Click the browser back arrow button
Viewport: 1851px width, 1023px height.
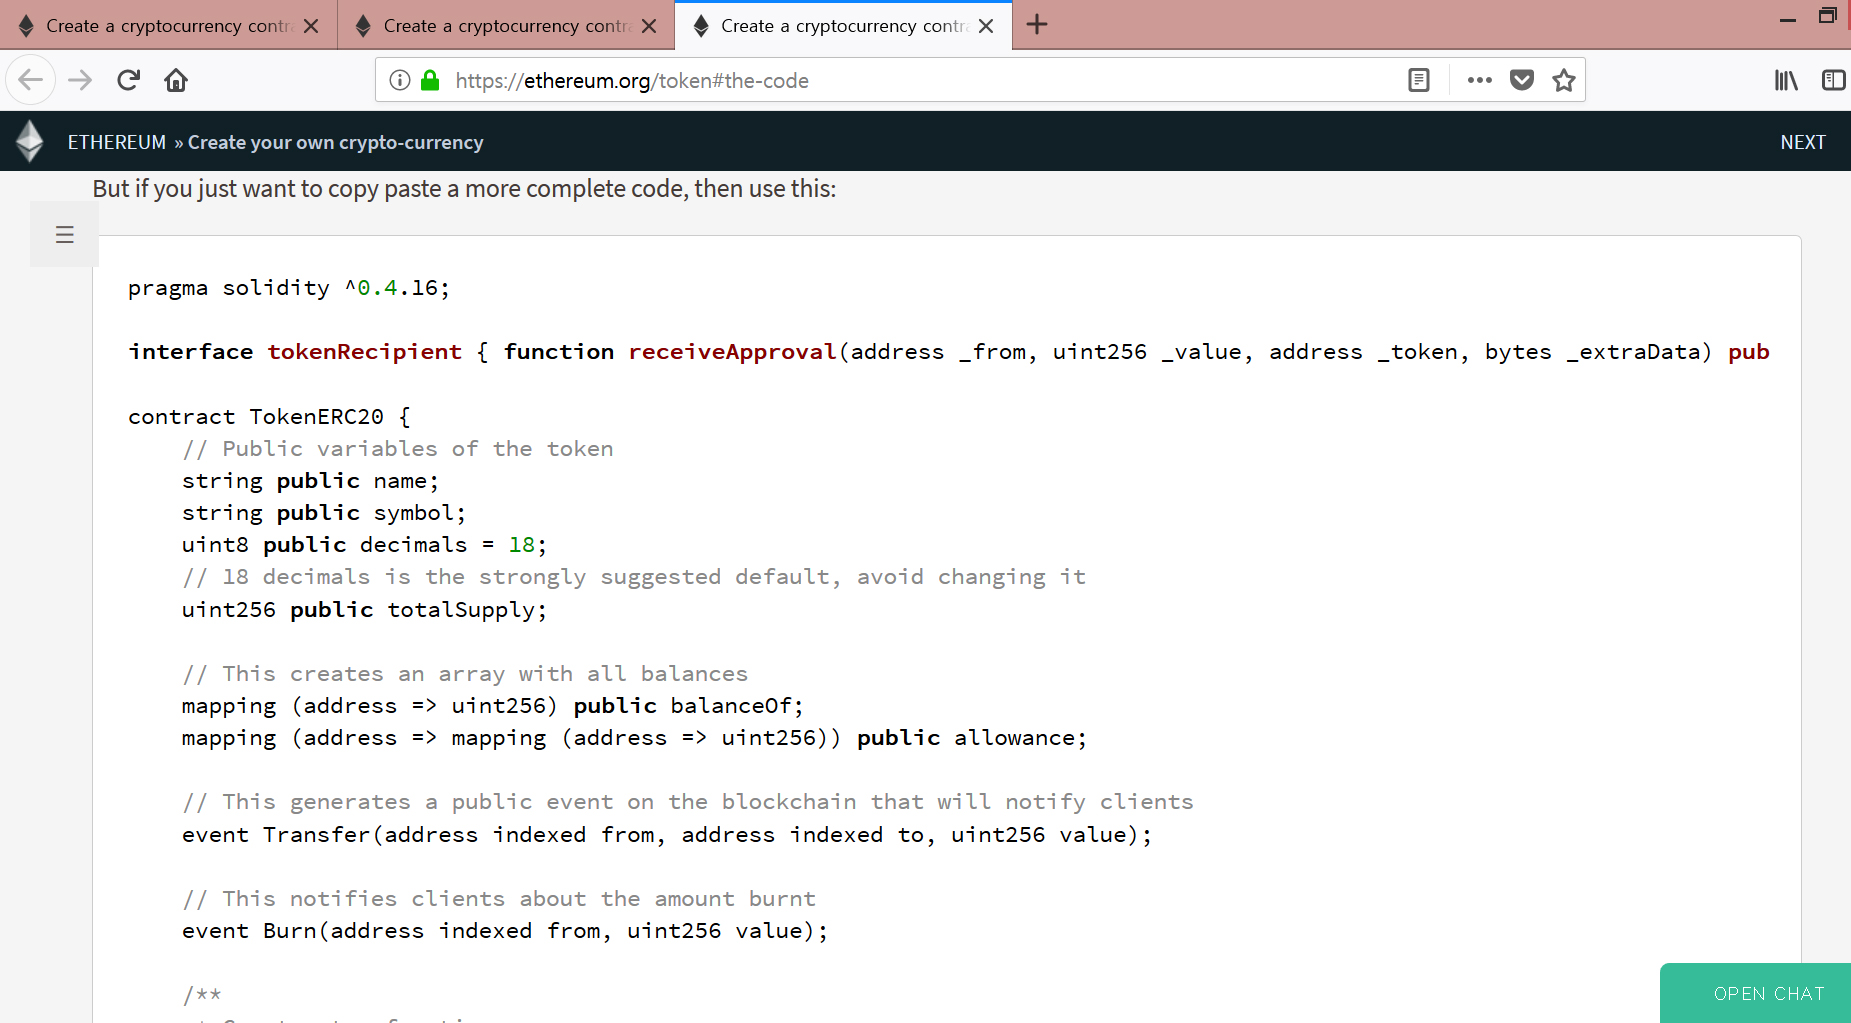(x=30, y=80)
